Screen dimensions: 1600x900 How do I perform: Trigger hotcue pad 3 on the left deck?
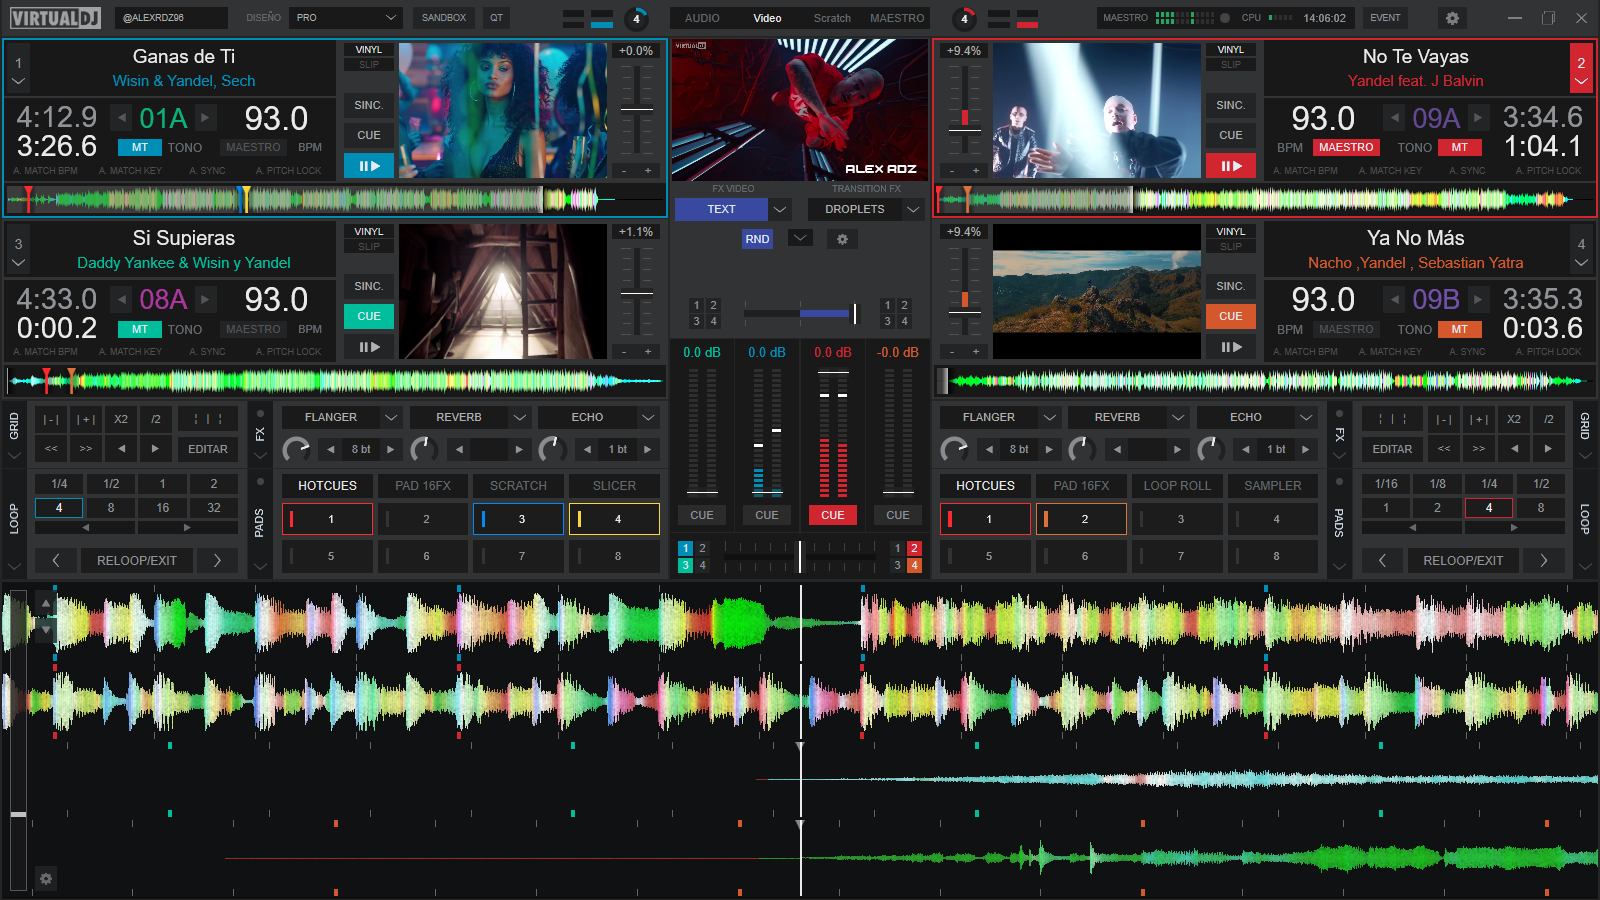[520, 519]
